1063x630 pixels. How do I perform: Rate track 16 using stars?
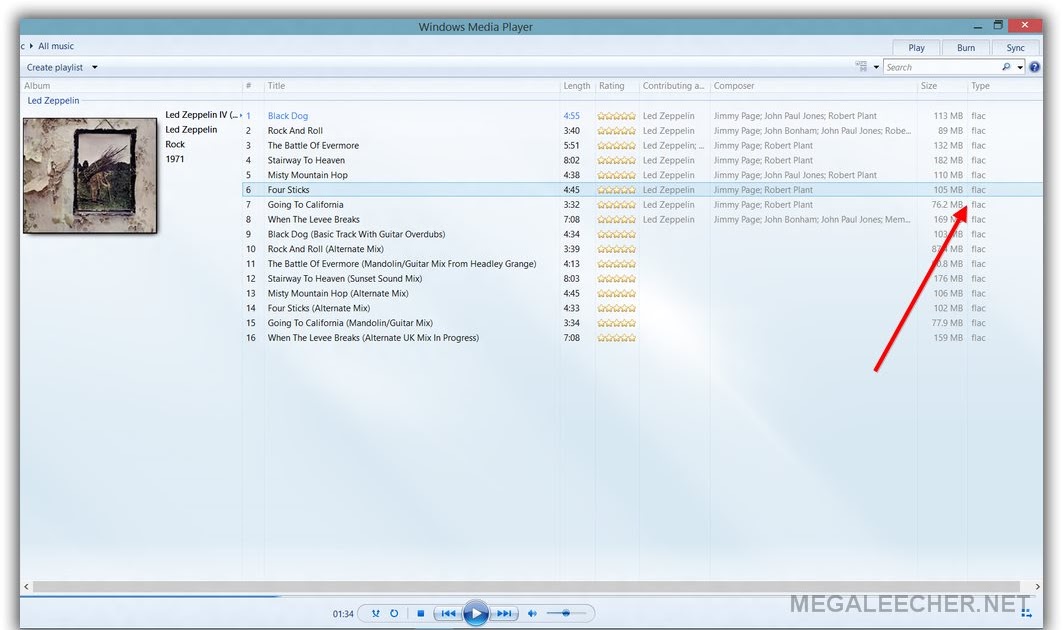coord(616,338)
